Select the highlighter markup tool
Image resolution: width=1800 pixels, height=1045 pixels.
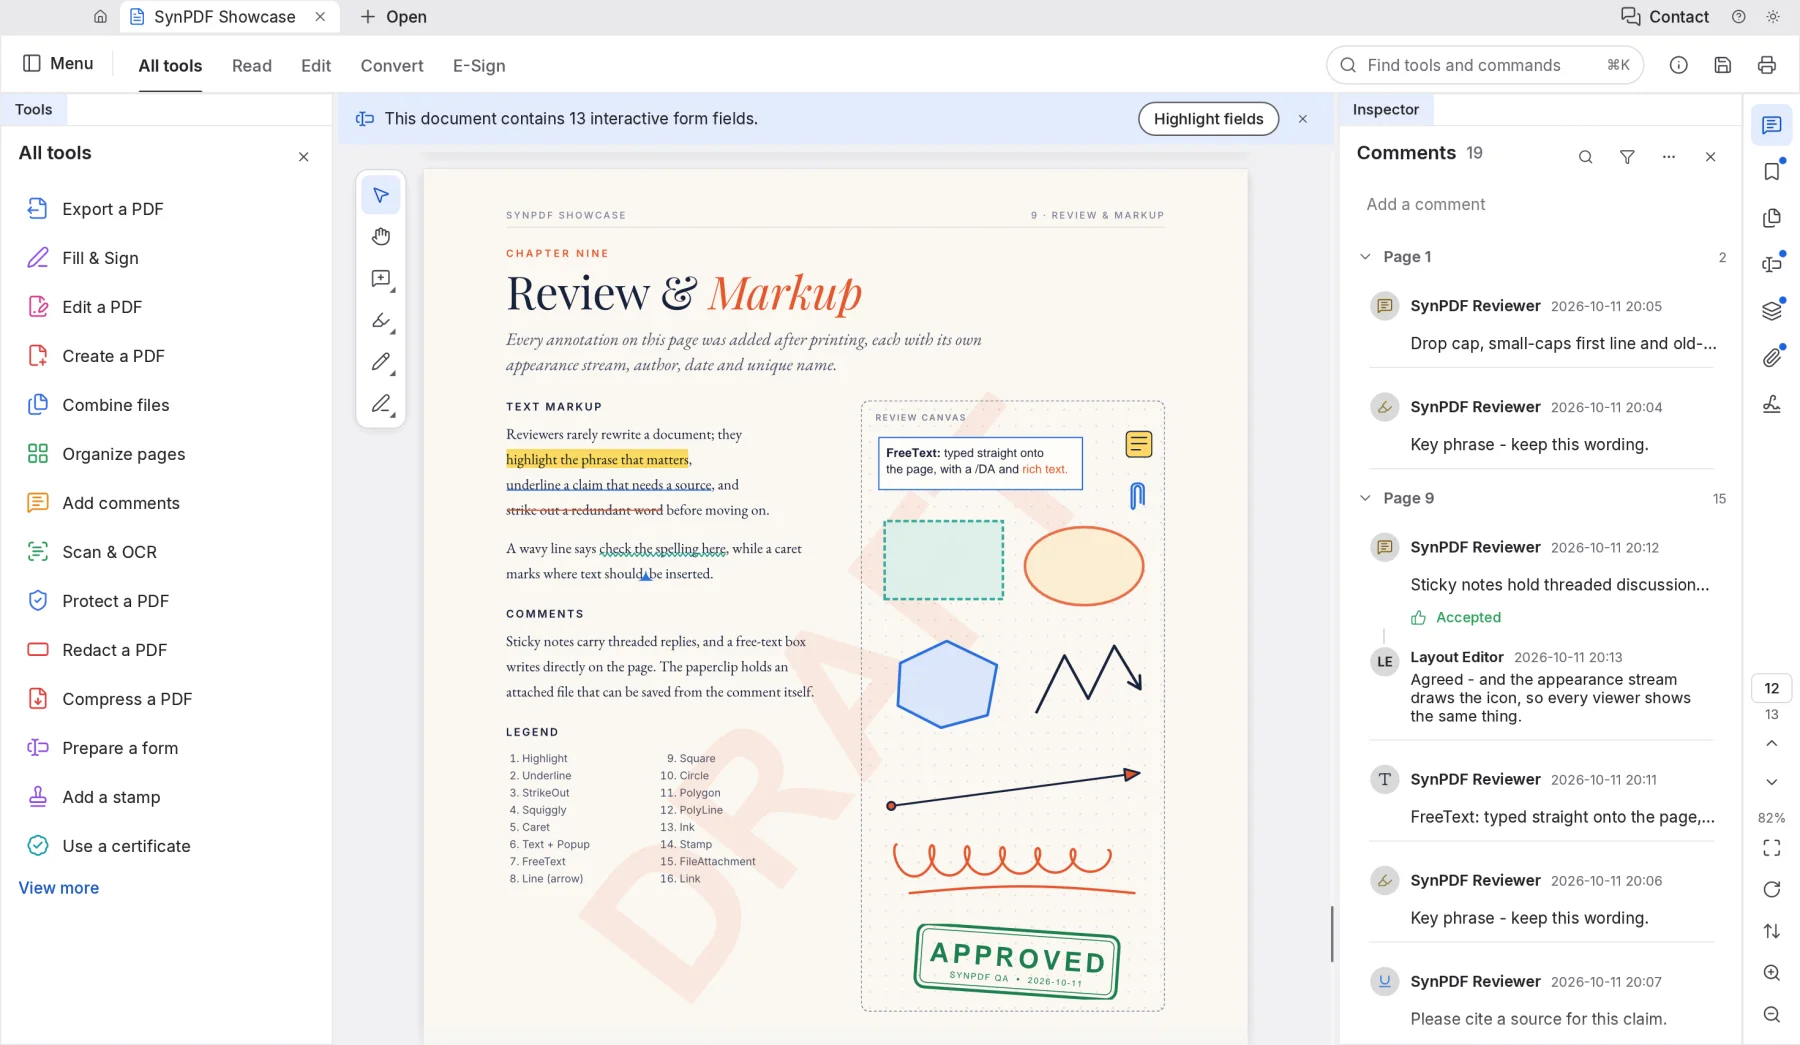pos(381,321)
